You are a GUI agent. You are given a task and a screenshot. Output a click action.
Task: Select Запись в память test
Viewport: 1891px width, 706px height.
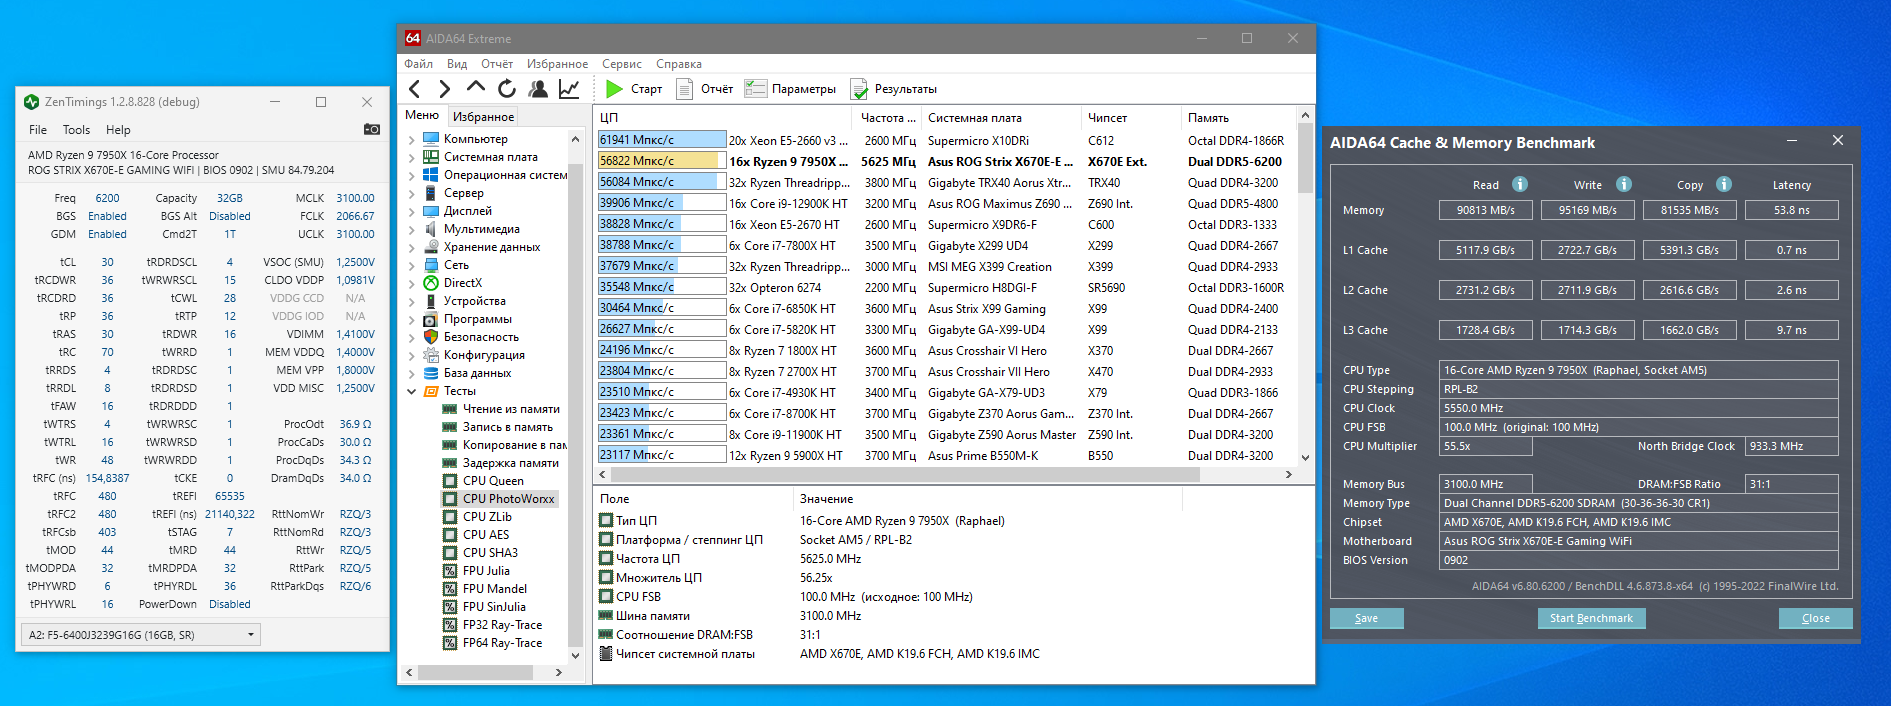click(x=507, y=427)
